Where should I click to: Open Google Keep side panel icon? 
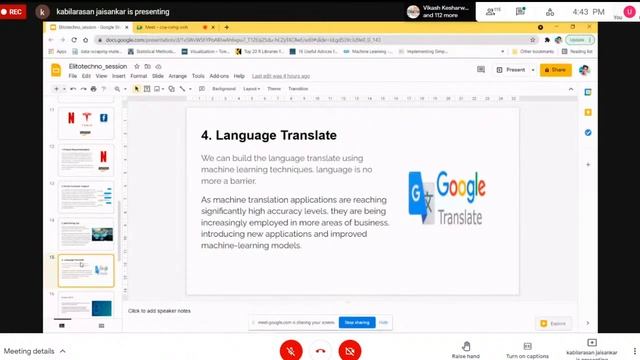[588, 112]
